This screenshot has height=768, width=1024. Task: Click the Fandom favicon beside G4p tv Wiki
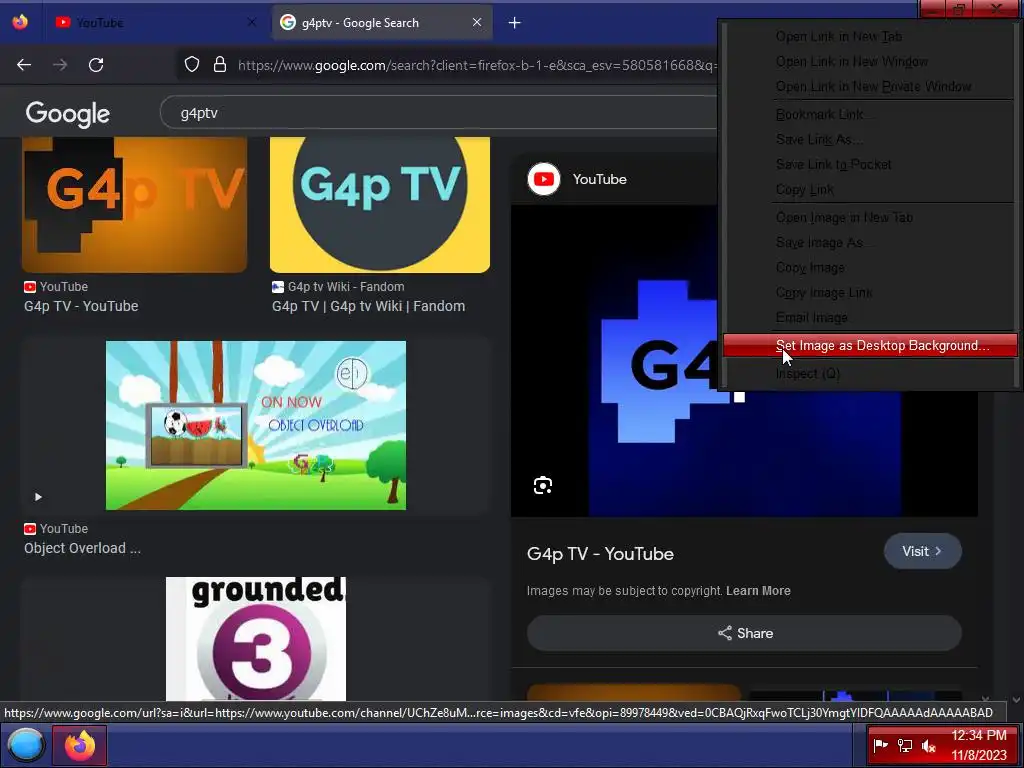278,287
